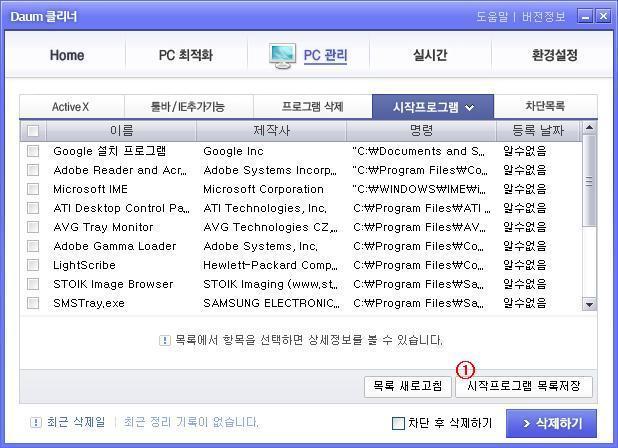Image resolution: width=618 pixels, height=448 pixels.
Task: Sort by the 등록 날짜 column header
Action: [x=538, y=130]
